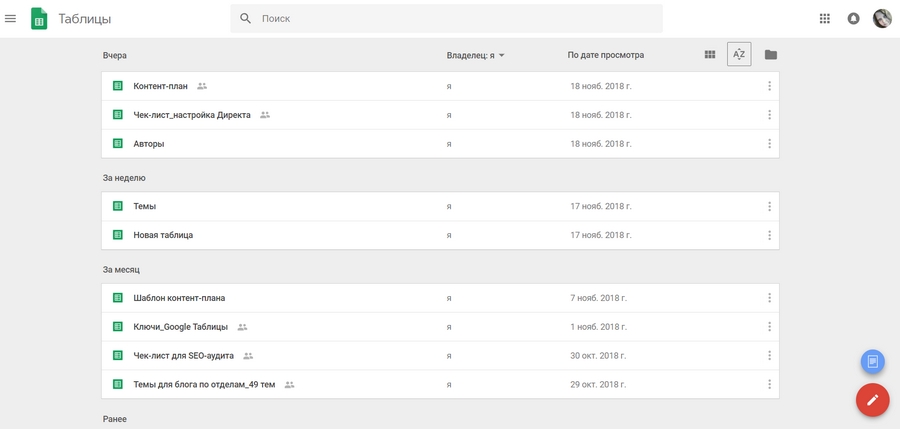The image size is (900, 429).
Task: Open the Шаблон контент-плана spreadsheet
Action: [x=179, y=298]
